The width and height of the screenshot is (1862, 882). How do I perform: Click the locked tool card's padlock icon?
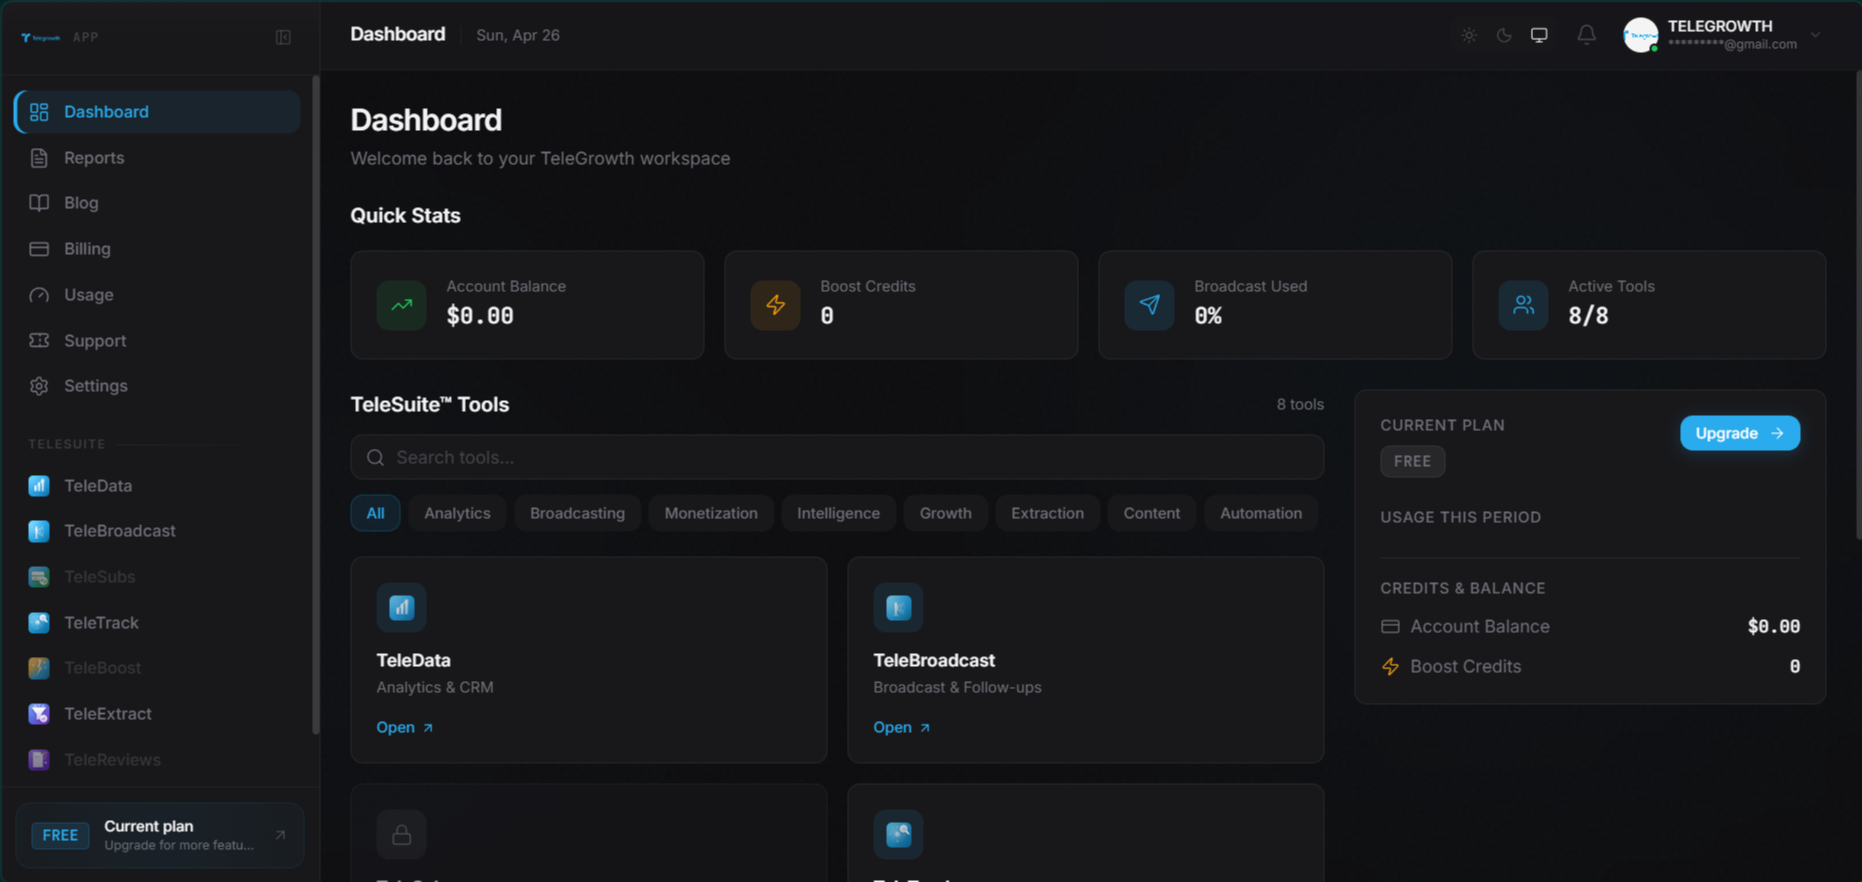tap(401, 834)
